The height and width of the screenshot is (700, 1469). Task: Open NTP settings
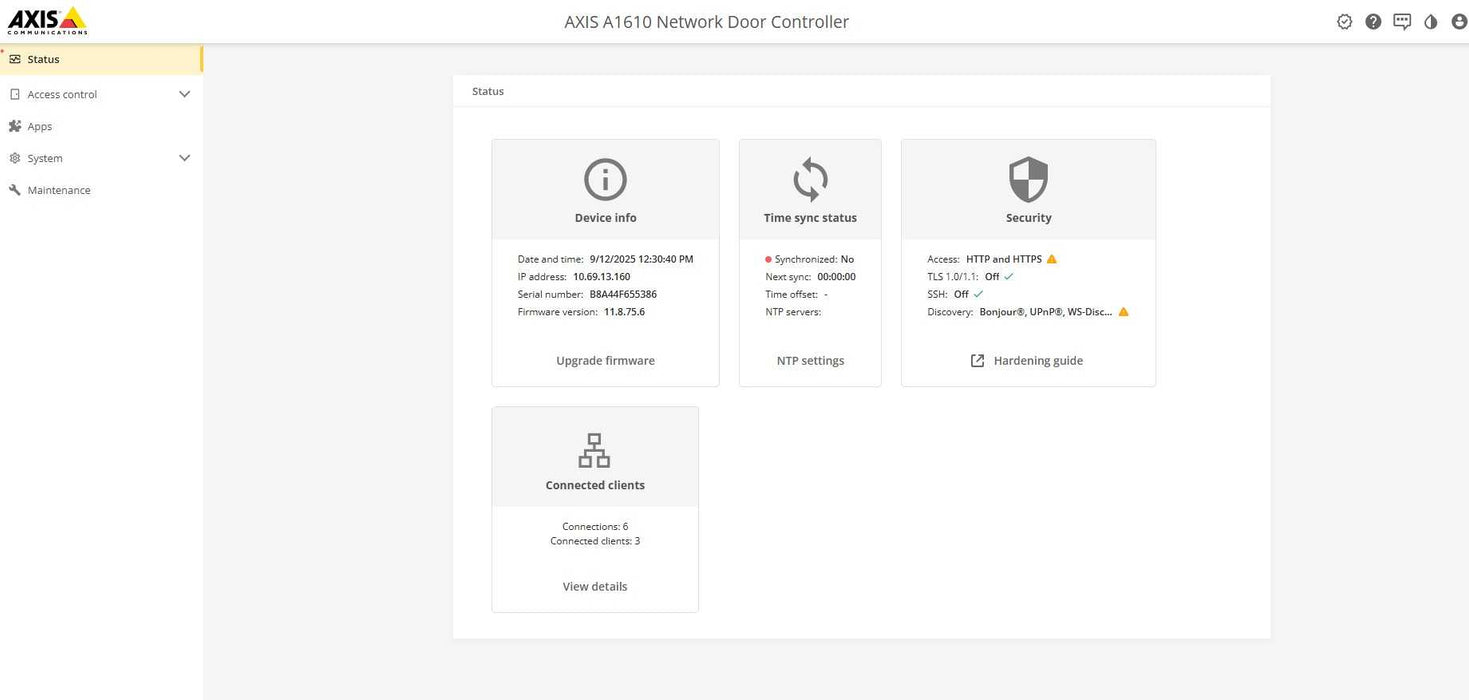[810, 361]
